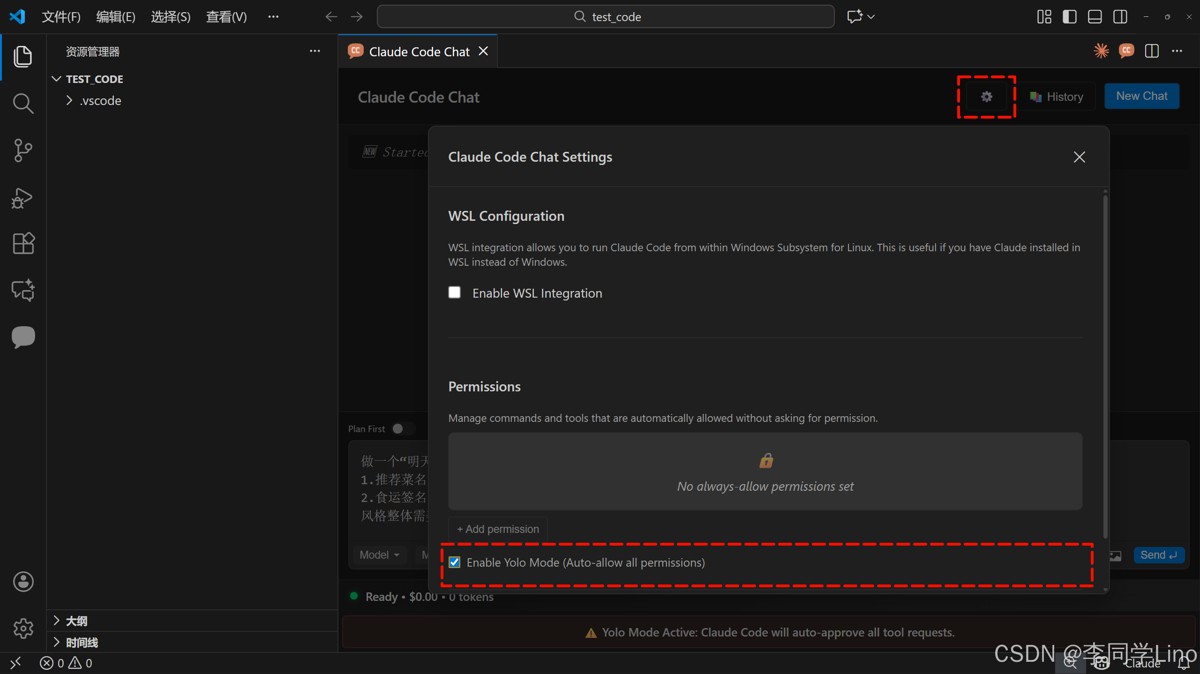The height and width of the screenshot is (674, 1200).
Task: Close the Claude Code Chat Settings dialog
Action: [1079, 157]
